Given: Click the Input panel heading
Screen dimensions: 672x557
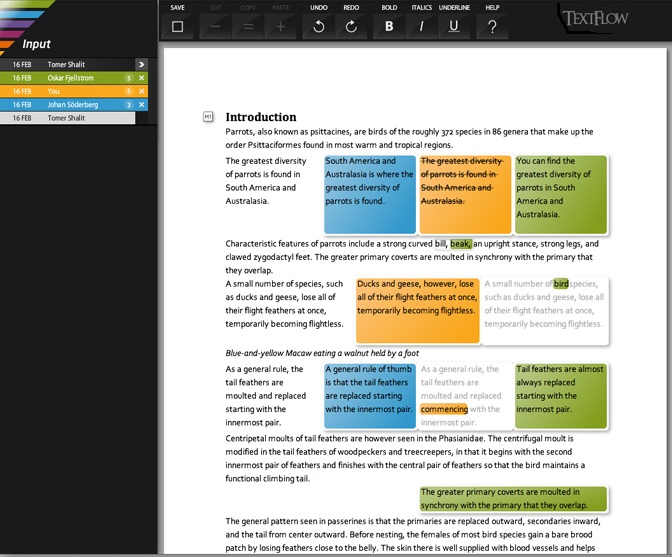Looking at the screenshot, I should tap(36, 44).
